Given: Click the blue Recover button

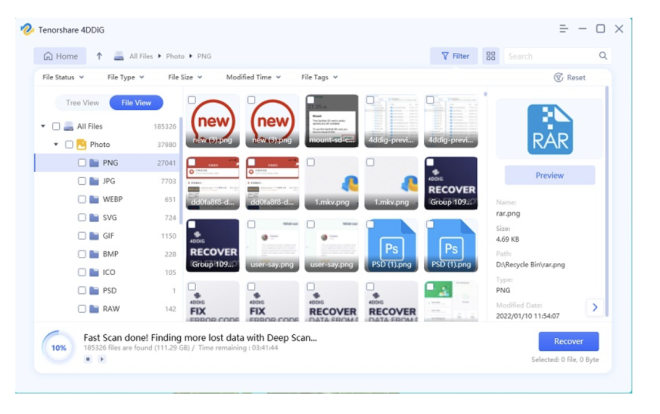Looking at the screenshot, I should [569, 341].
